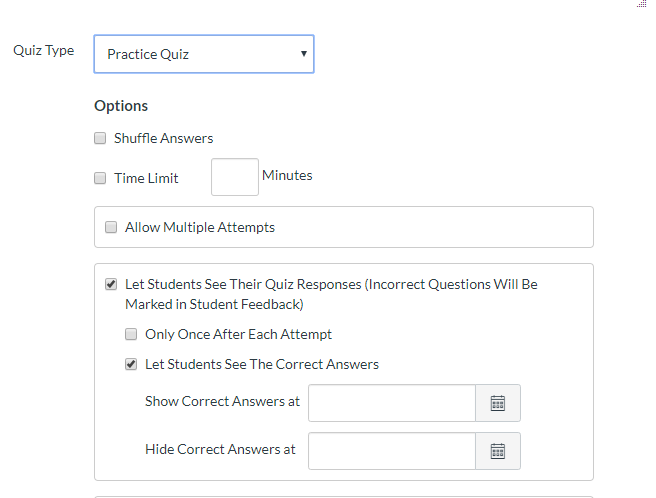Screen dimensions: 656x498
Task: Open the Quiz Type dropdown
Action: tap(204, 54)
